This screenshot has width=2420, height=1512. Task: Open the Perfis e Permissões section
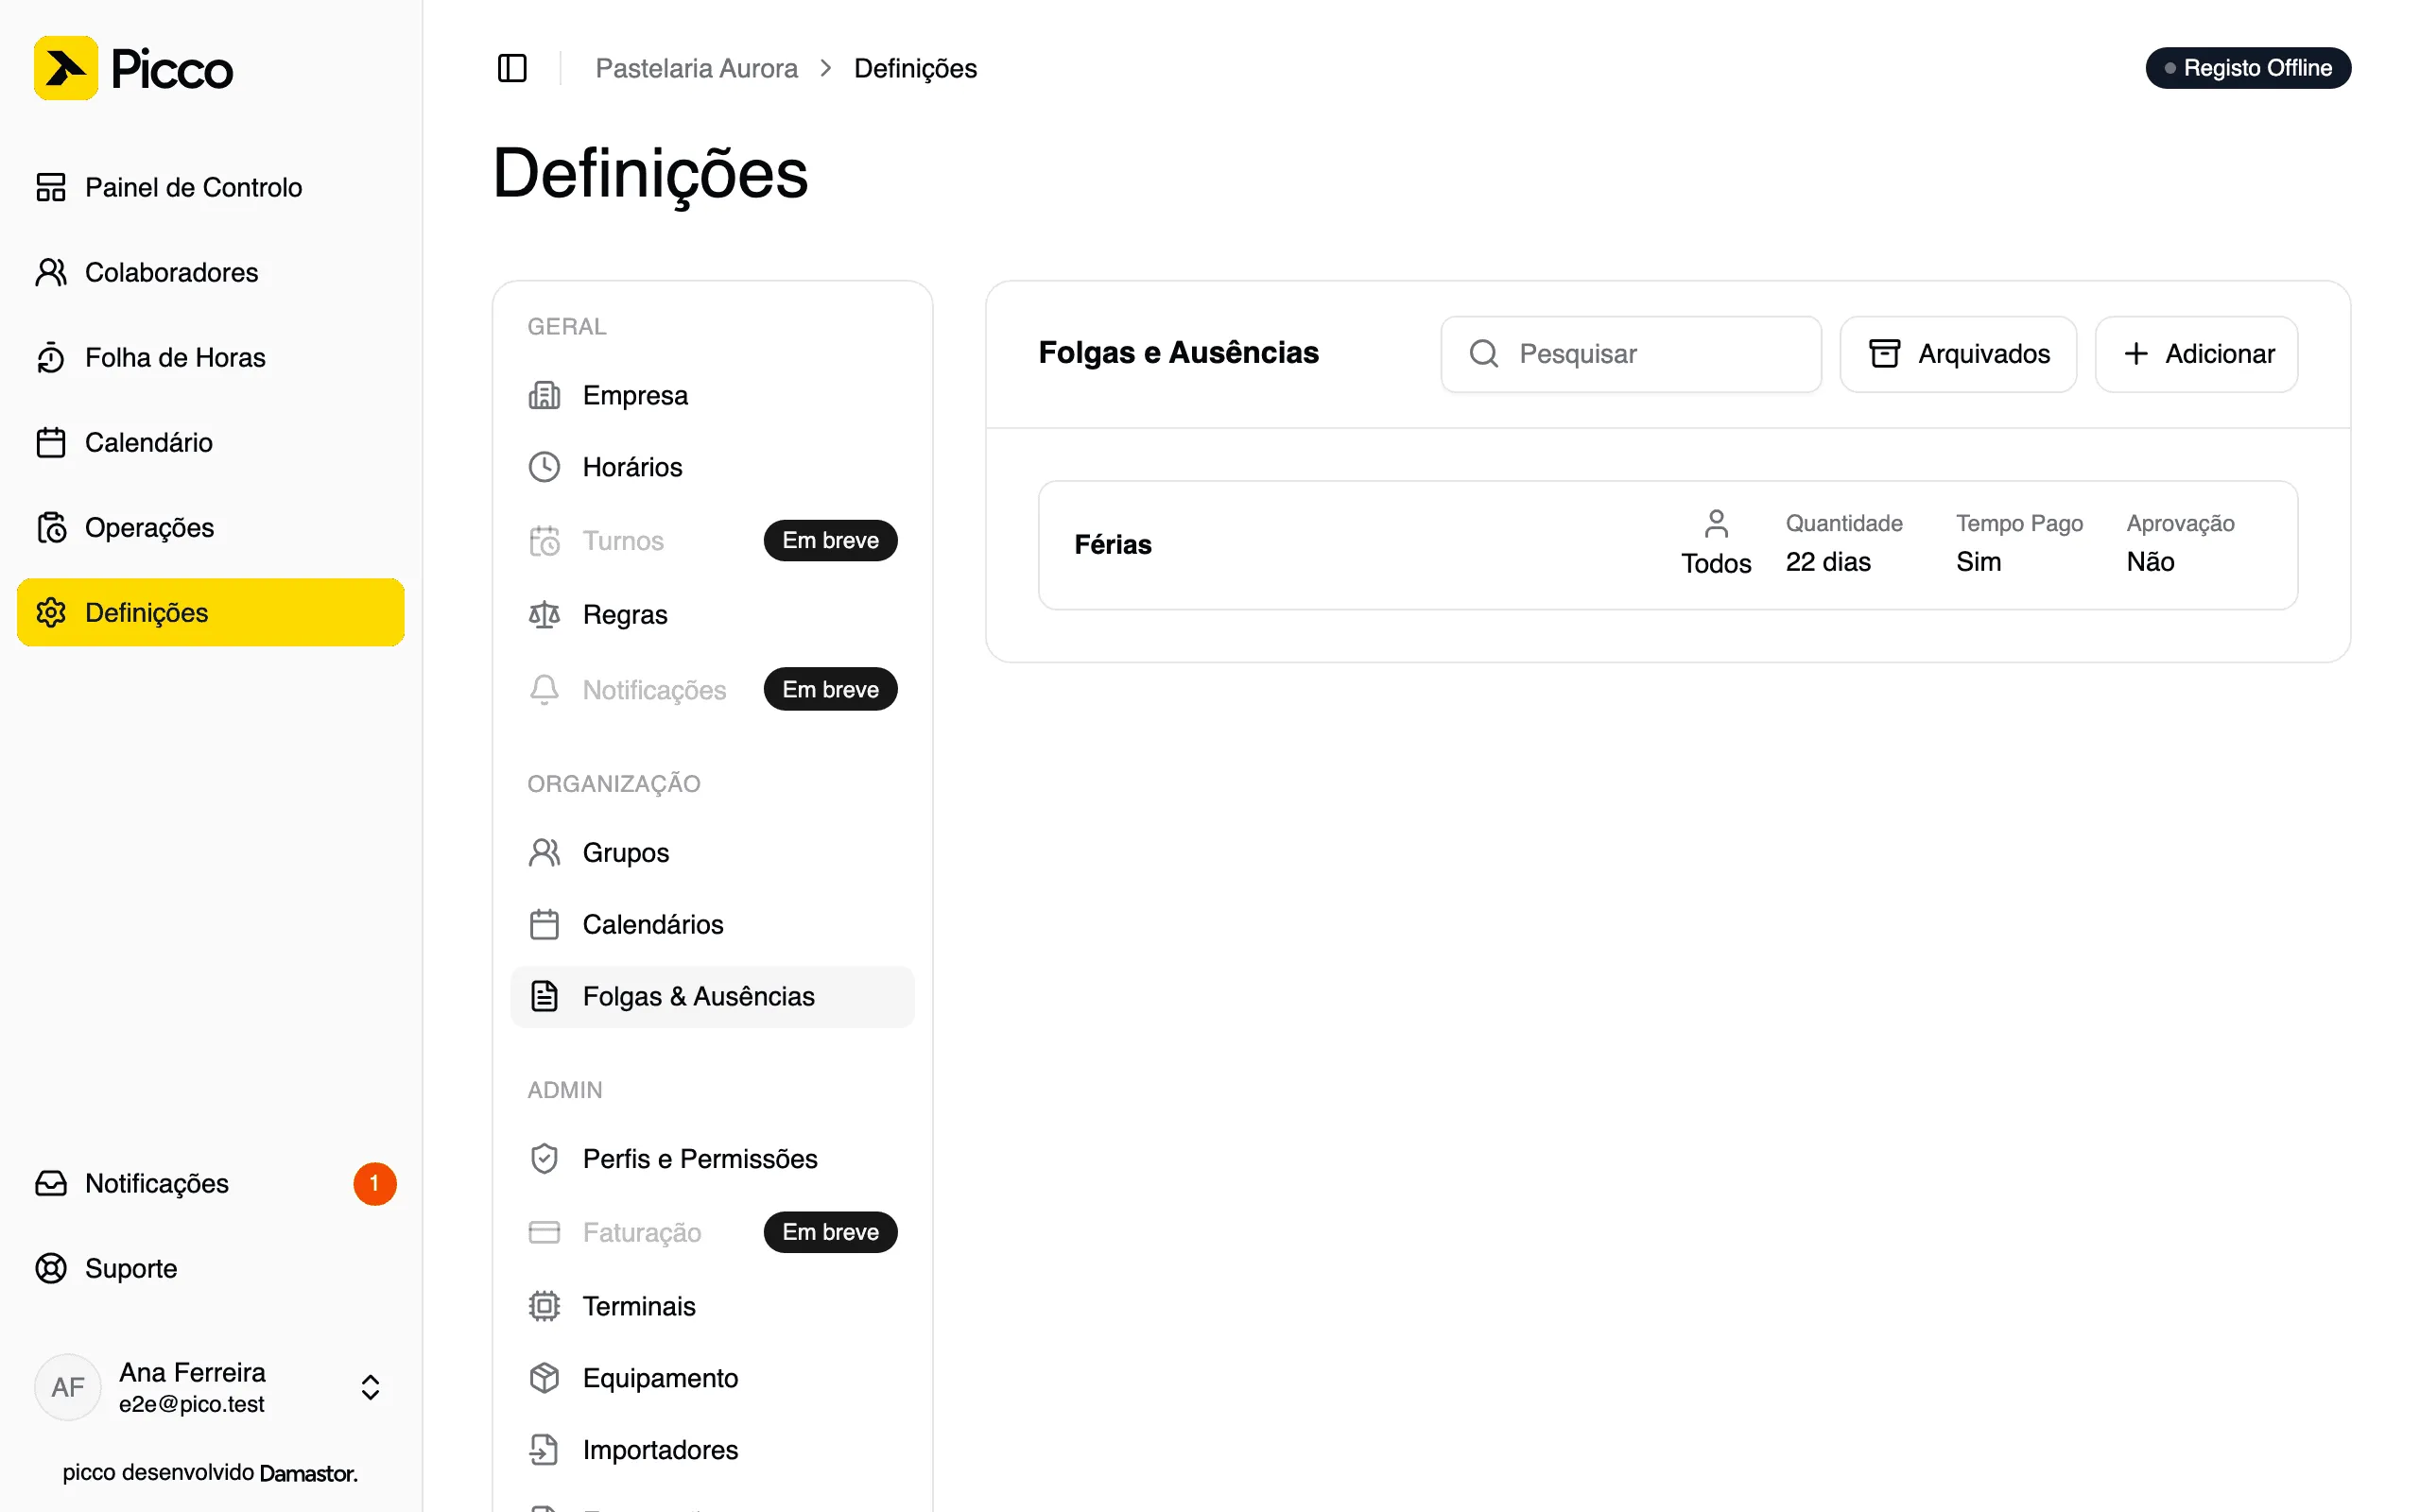click(712, 1158)
